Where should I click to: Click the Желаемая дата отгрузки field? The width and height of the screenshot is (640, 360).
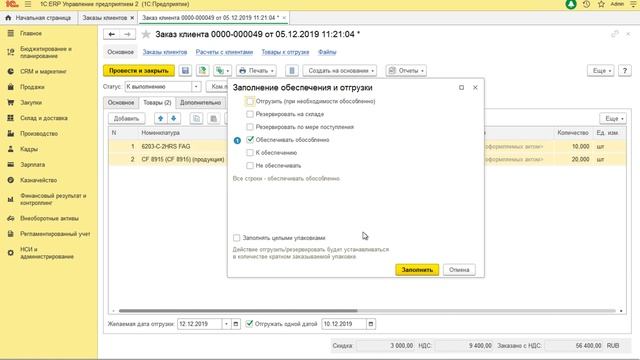[x=200, y=324]
